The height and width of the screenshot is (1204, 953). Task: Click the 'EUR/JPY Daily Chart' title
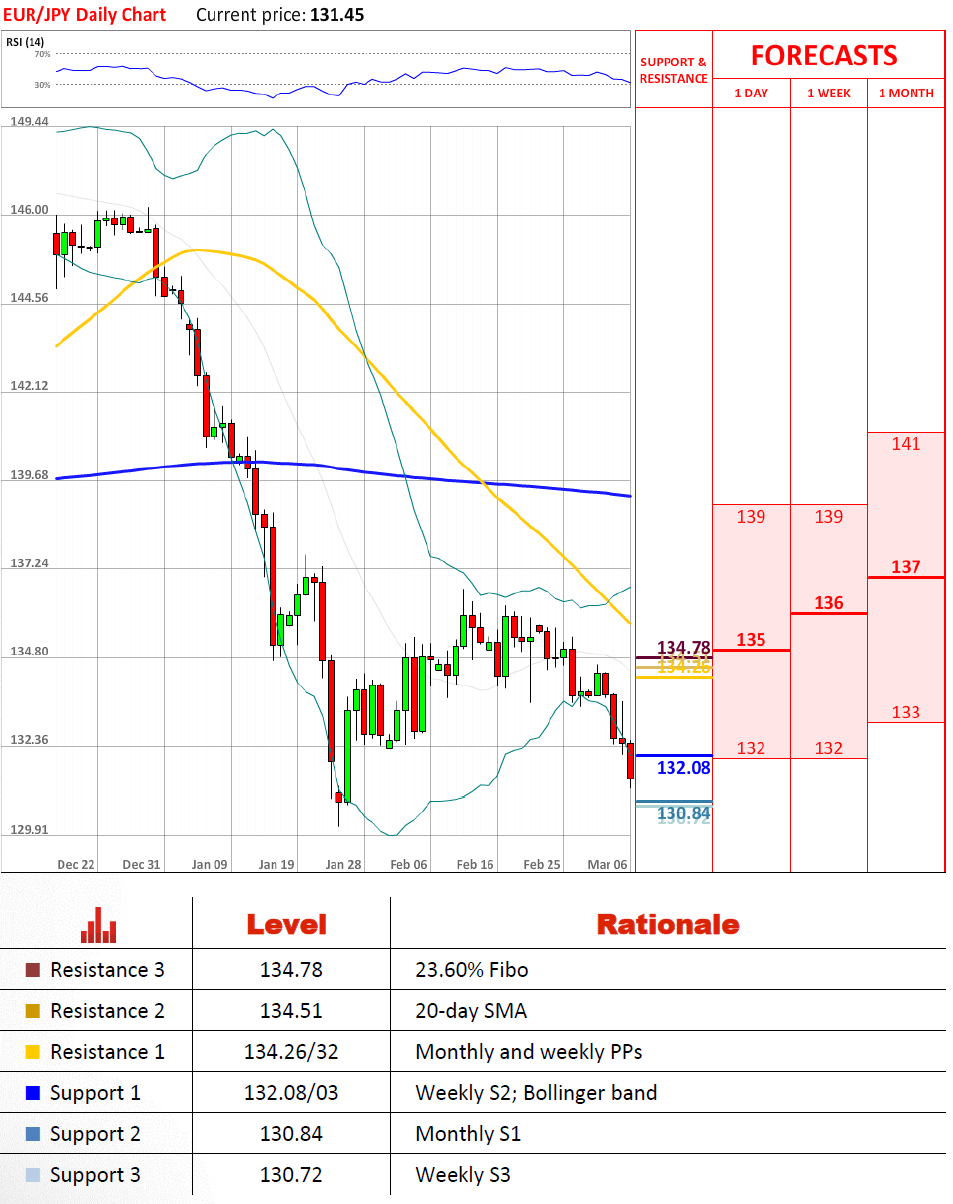point(83,15)
